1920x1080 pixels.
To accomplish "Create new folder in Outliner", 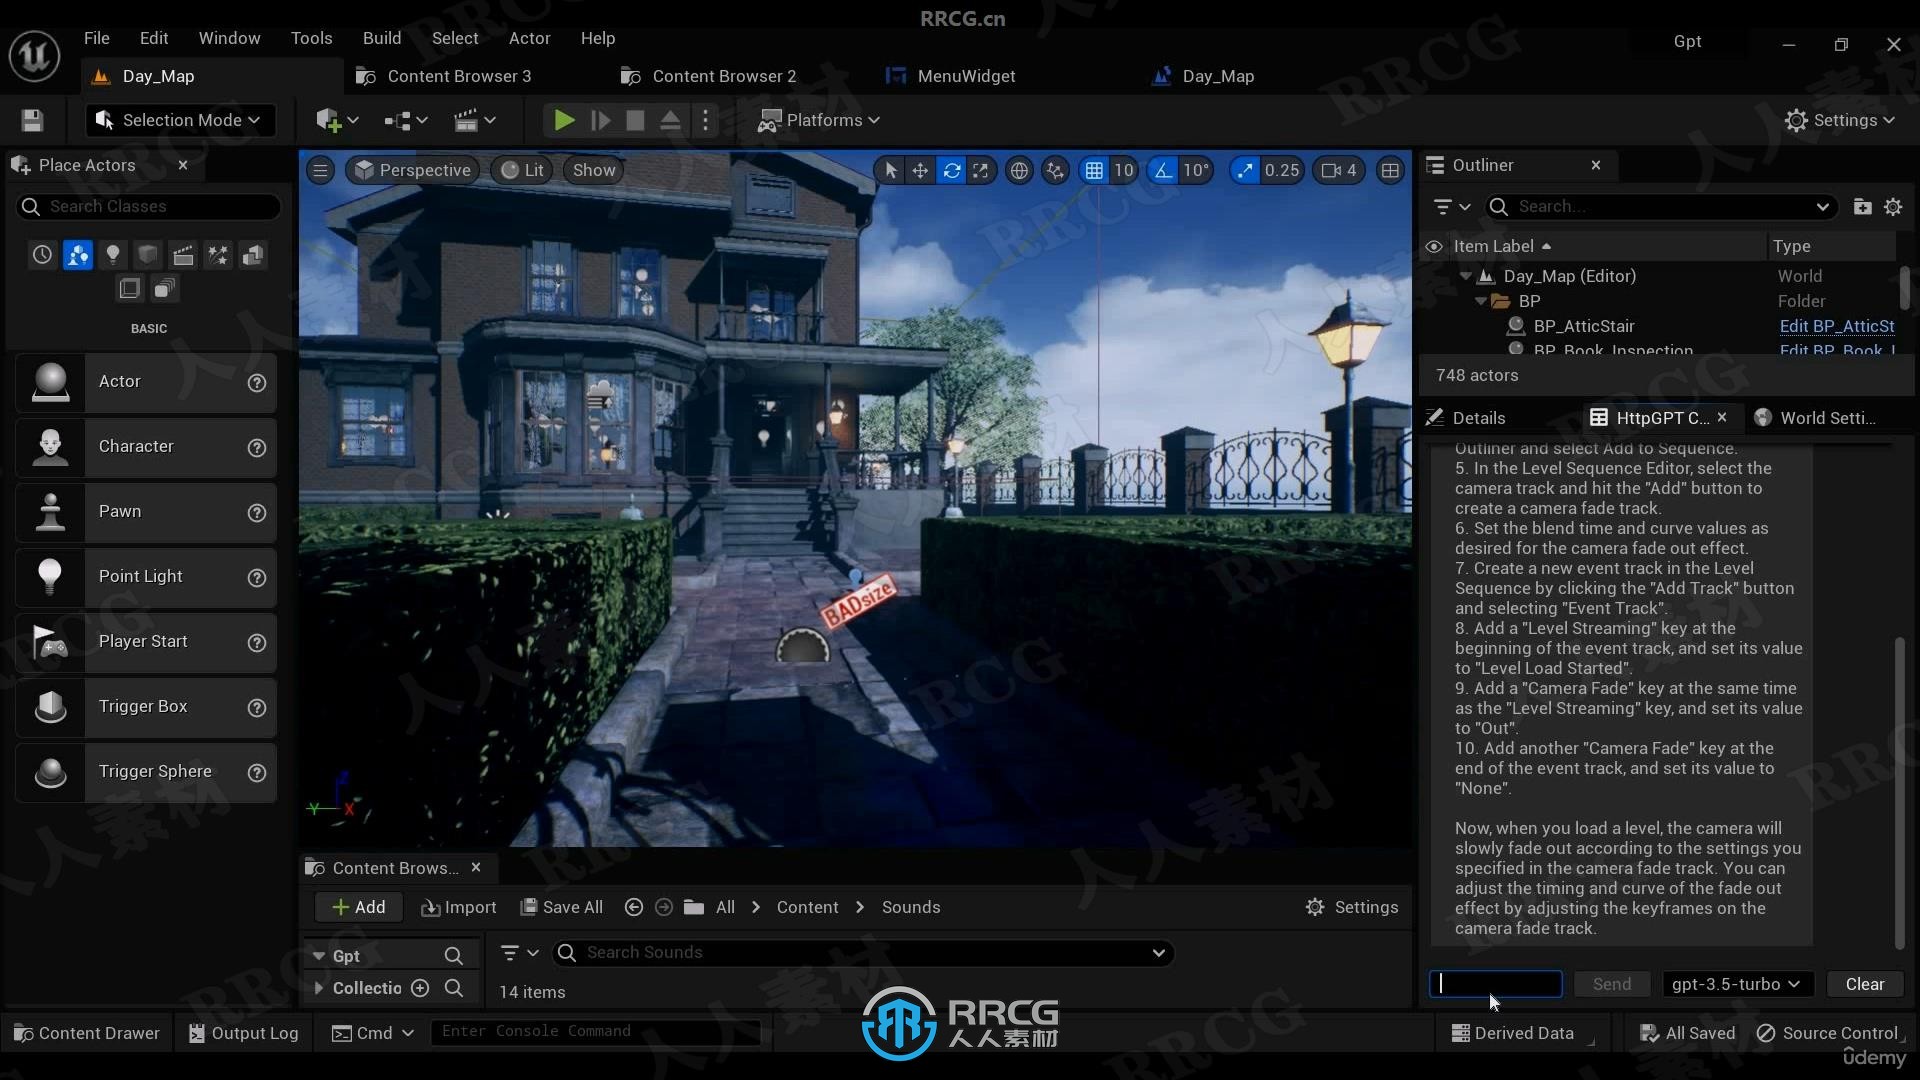I will point(1862,206).
